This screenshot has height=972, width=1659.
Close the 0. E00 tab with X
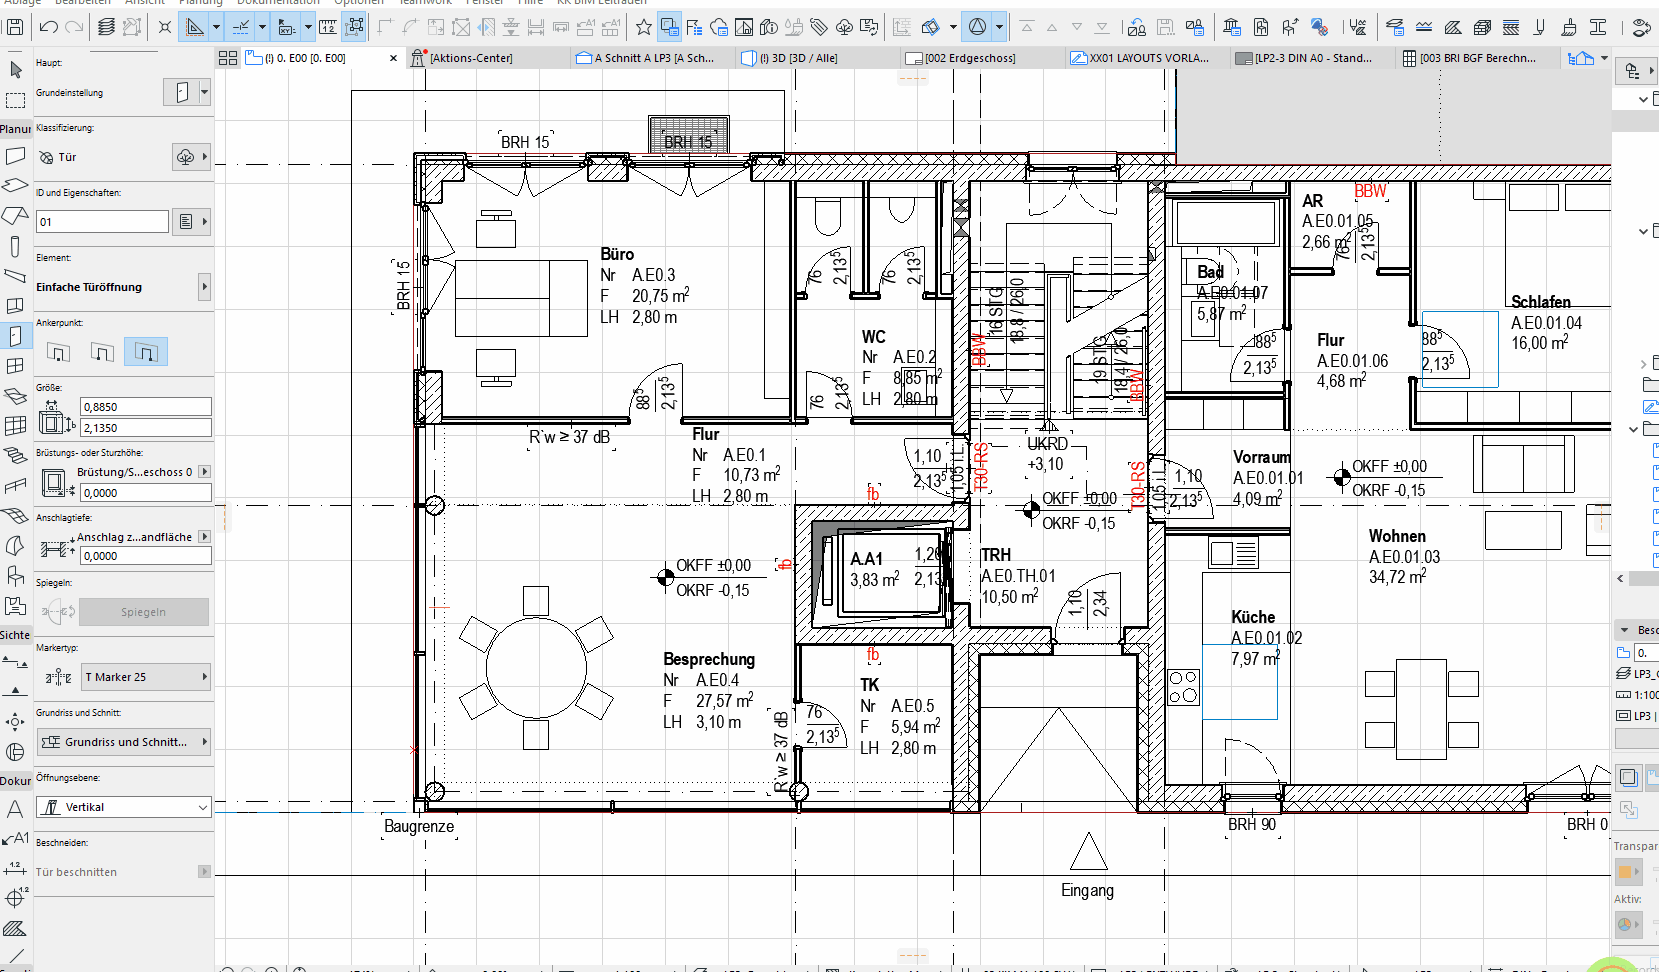393,58
